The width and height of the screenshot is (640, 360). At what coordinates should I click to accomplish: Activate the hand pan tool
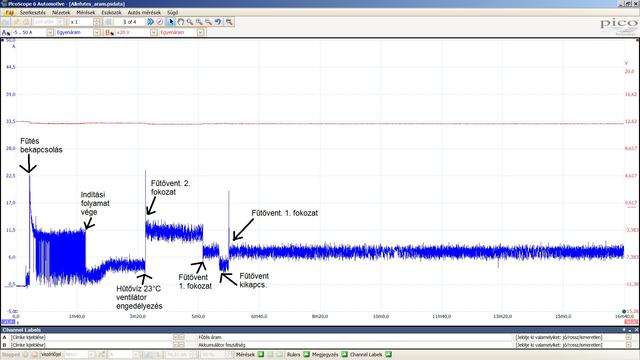point(180,22)
